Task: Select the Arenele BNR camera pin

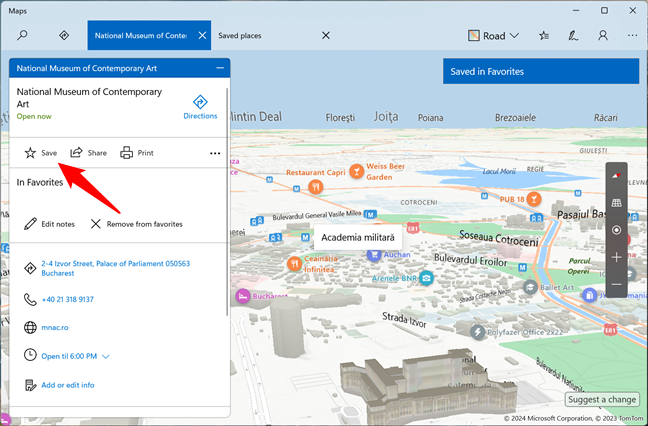Action: pos(426,278)
